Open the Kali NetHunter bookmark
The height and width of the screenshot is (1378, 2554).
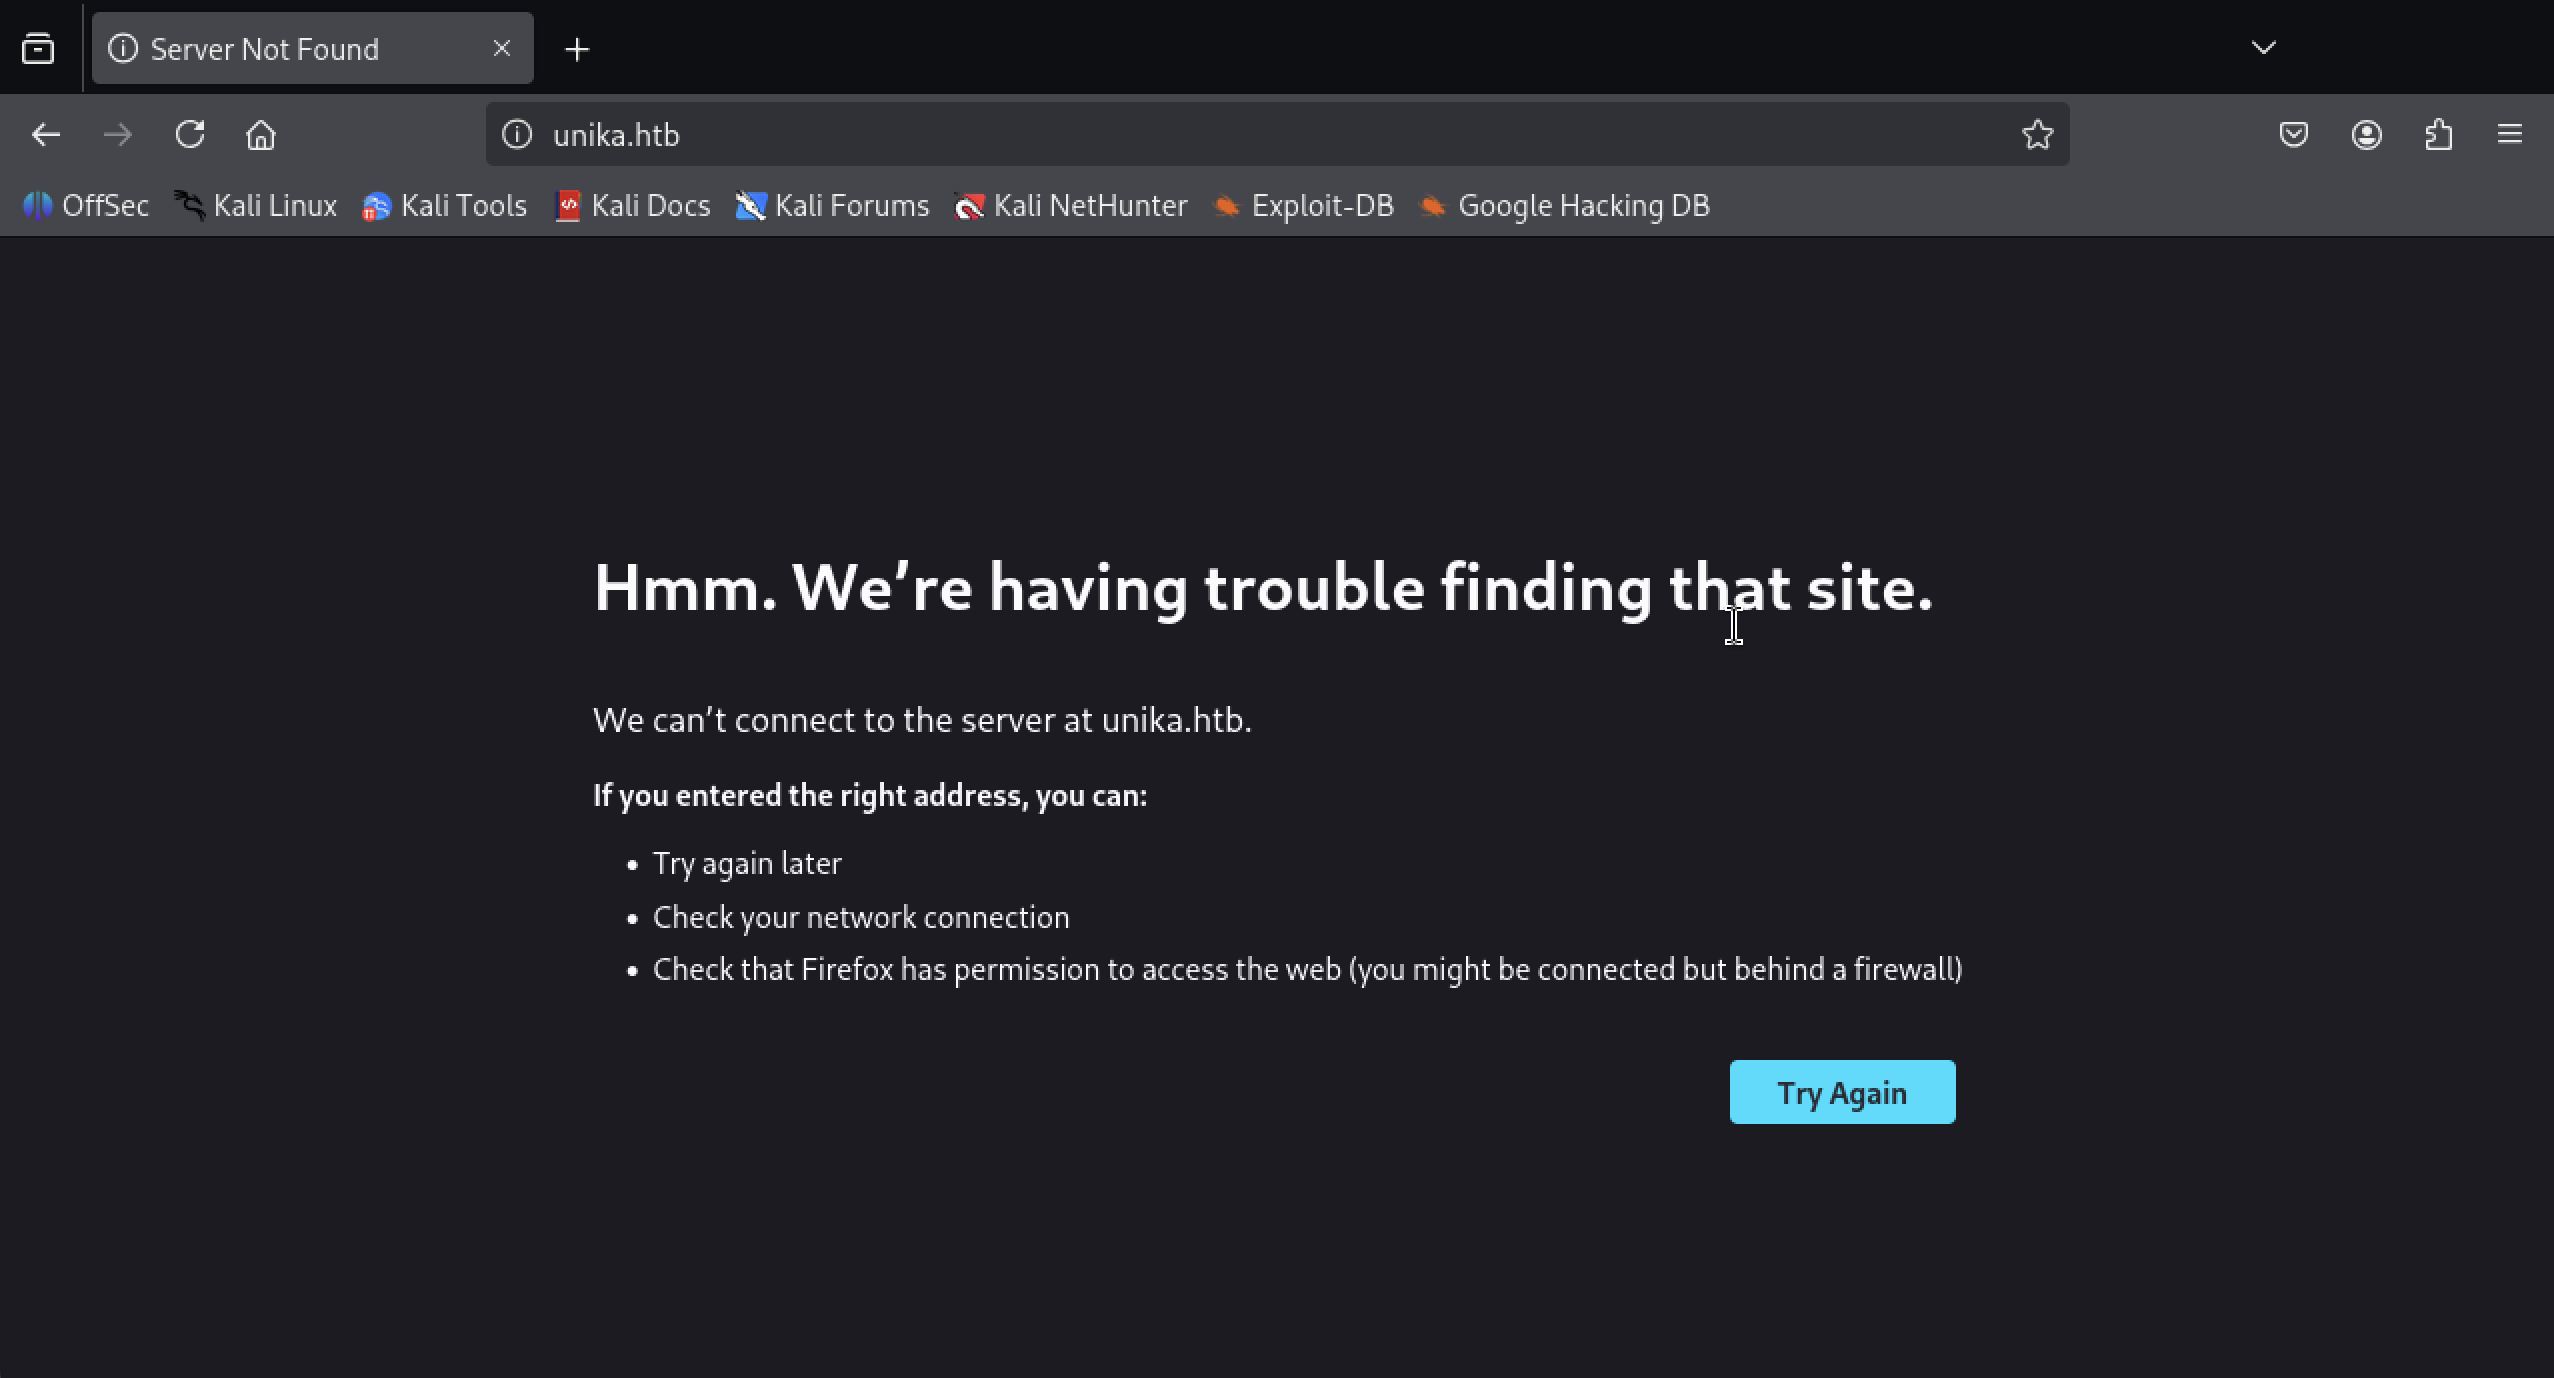pyautogui.click(x=1071, y=206)
